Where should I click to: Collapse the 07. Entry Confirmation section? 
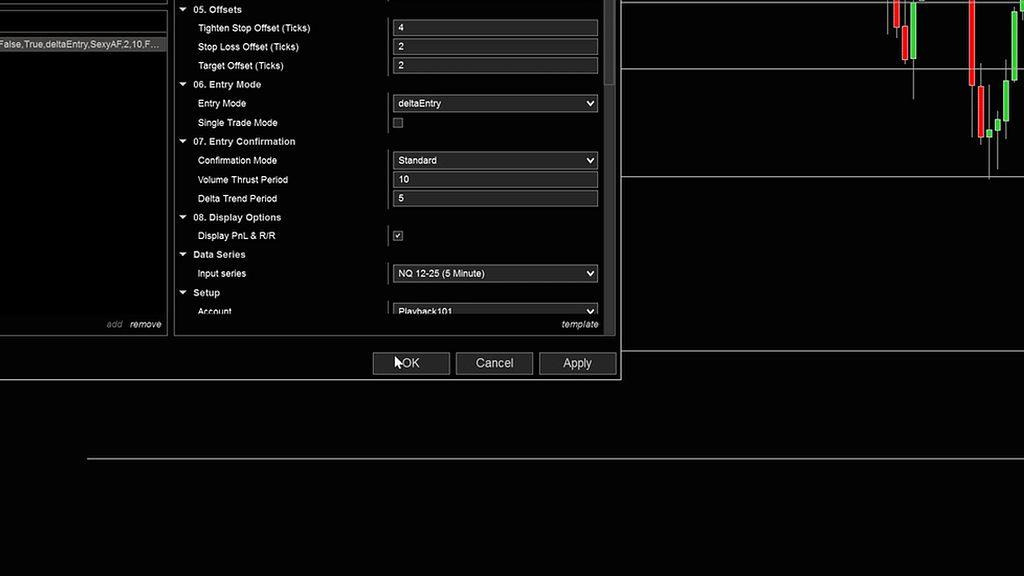pos(183,142)
